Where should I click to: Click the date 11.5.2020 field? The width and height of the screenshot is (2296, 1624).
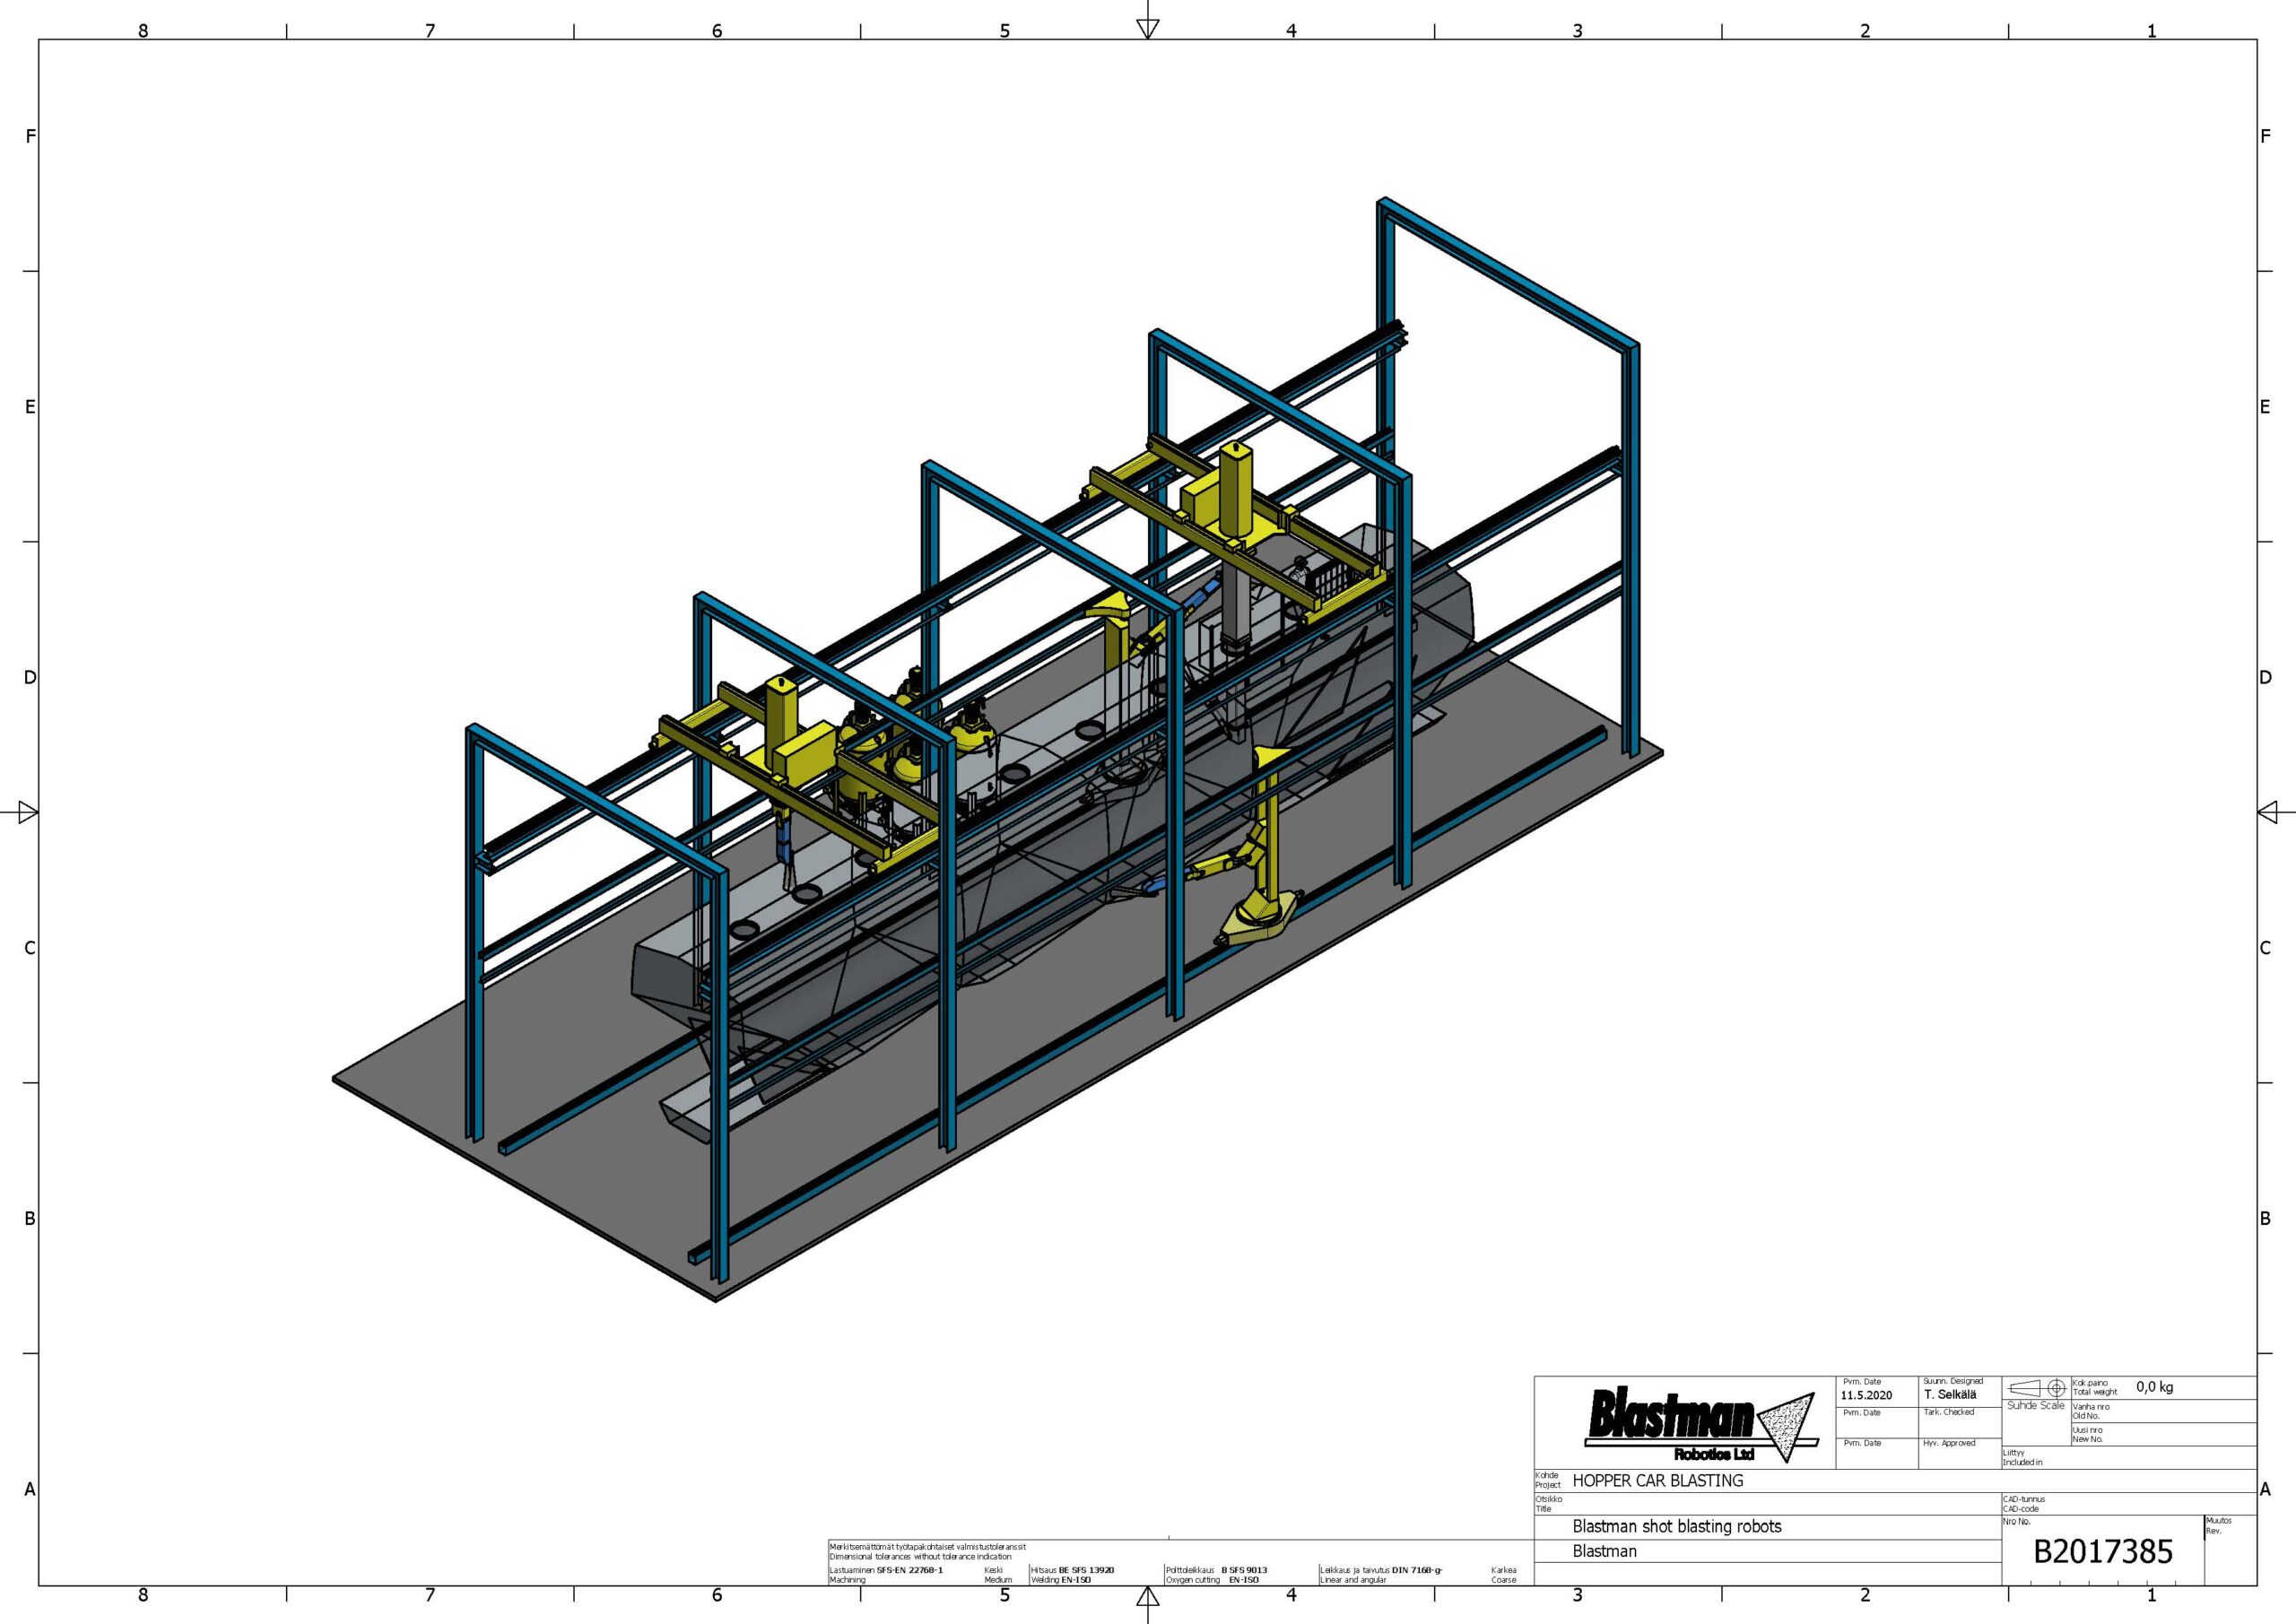[1866, 1395]
